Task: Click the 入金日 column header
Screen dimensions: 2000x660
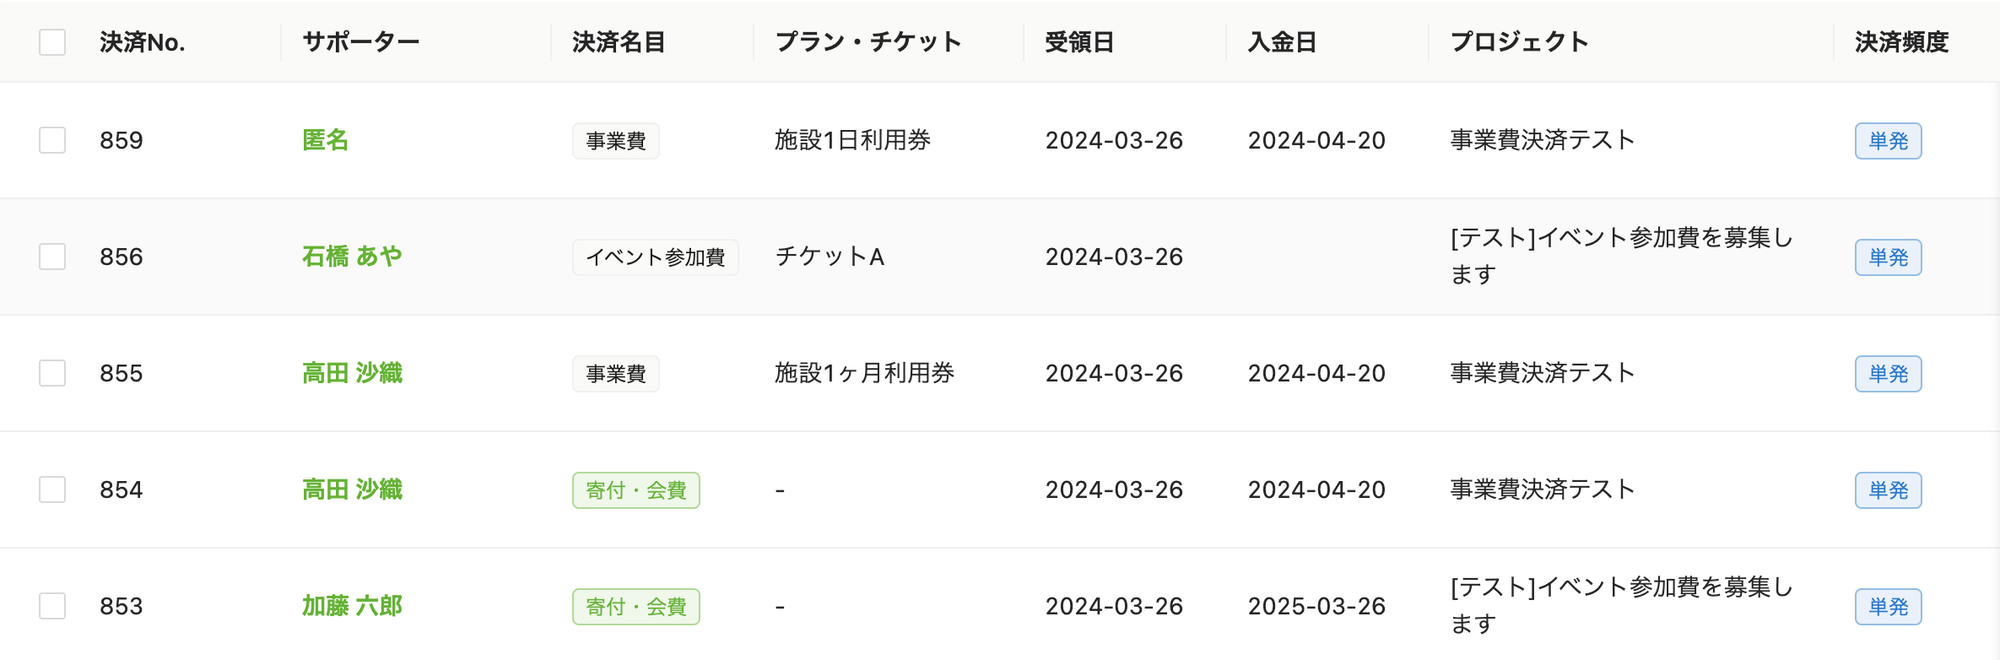Action: point(1282,42)
